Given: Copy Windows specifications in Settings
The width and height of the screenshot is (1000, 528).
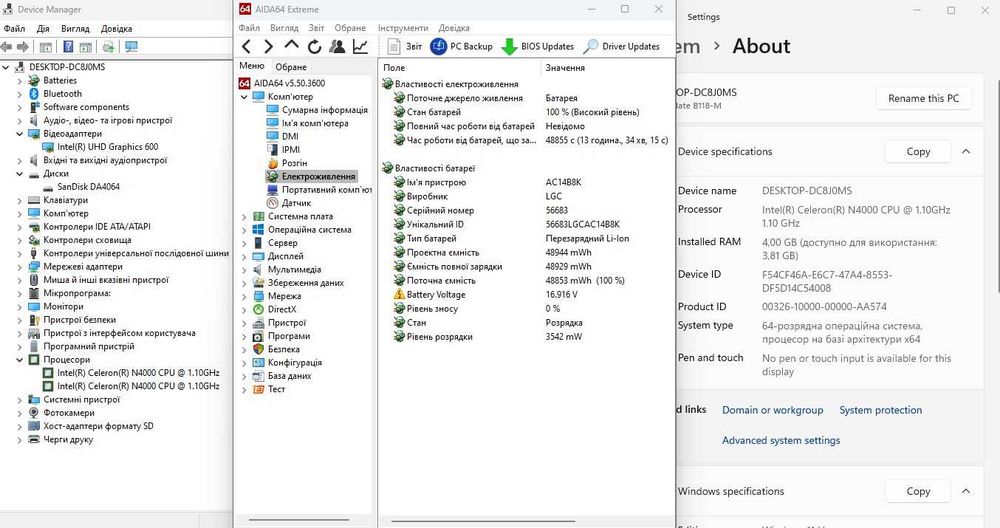Looking at the screenshot, I should pyautogui.click(x=918, y=491).
